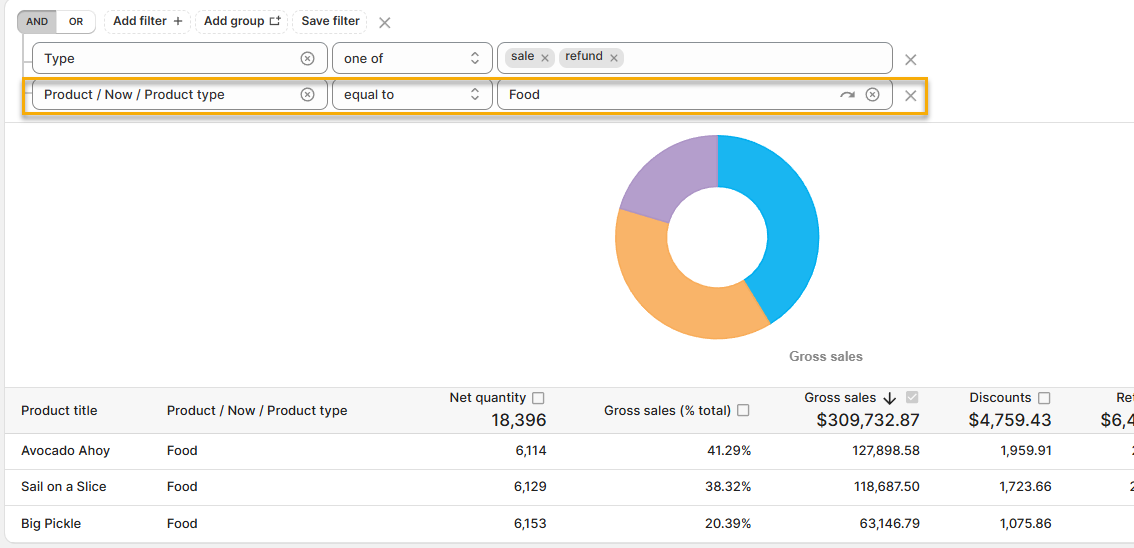
Task: Switch filter logic to OR
Action: (x=76, y=21)
